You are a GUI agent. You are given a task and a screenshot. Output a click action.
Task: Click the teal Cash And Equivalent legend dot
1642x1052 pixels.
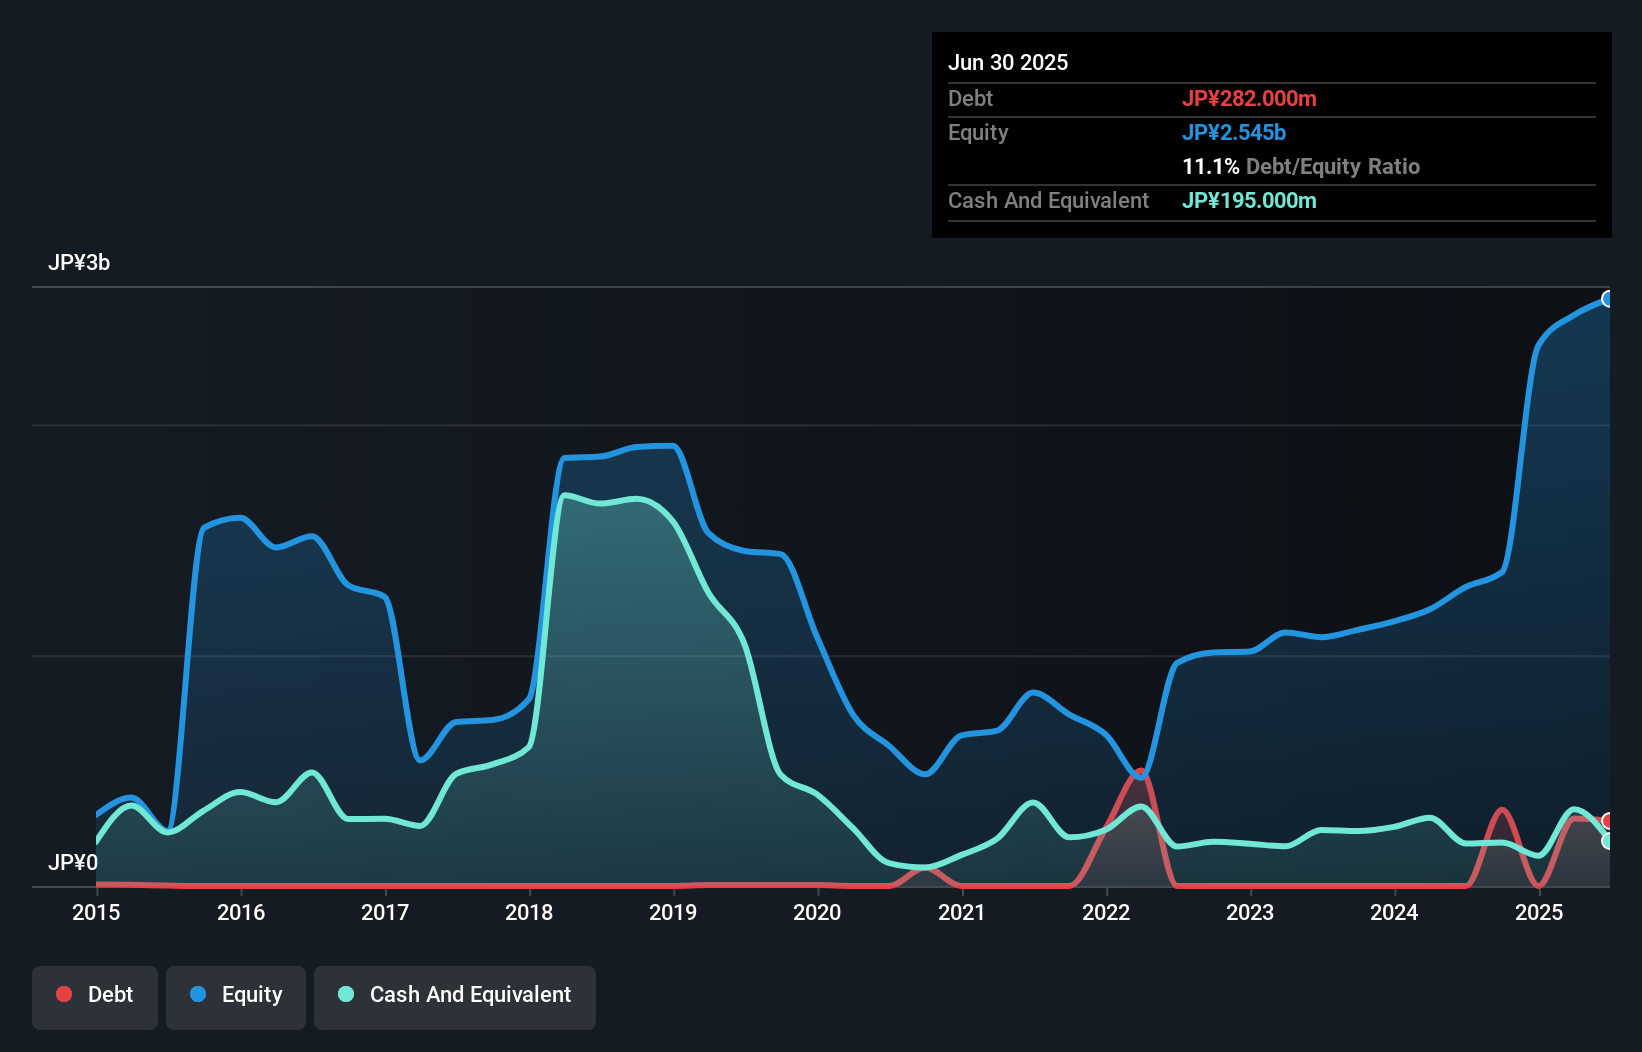click(345, 994)
